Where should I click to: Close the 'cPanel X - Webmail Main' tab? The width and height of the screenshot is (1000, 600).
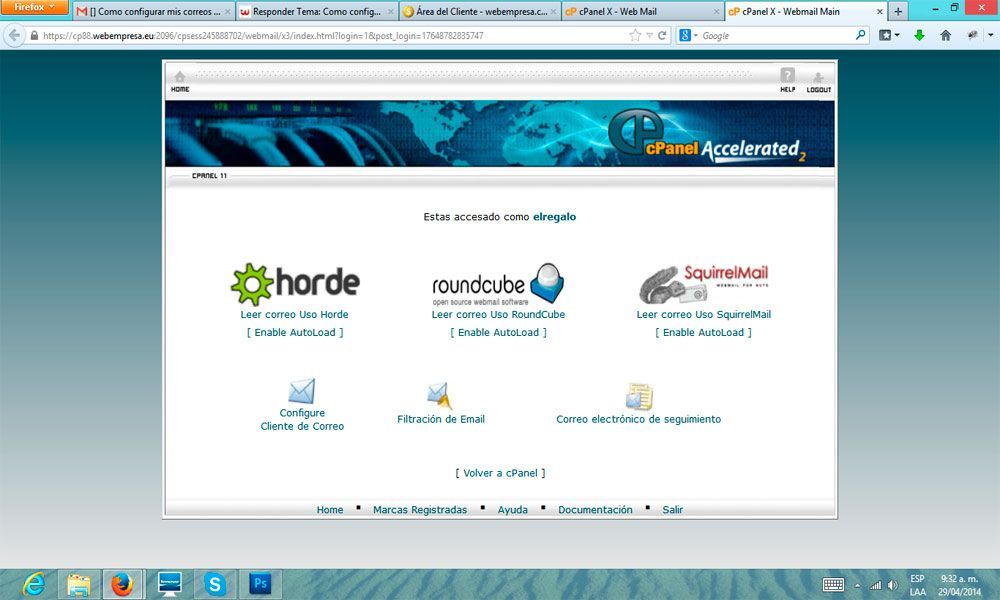(x=880, y=11)
